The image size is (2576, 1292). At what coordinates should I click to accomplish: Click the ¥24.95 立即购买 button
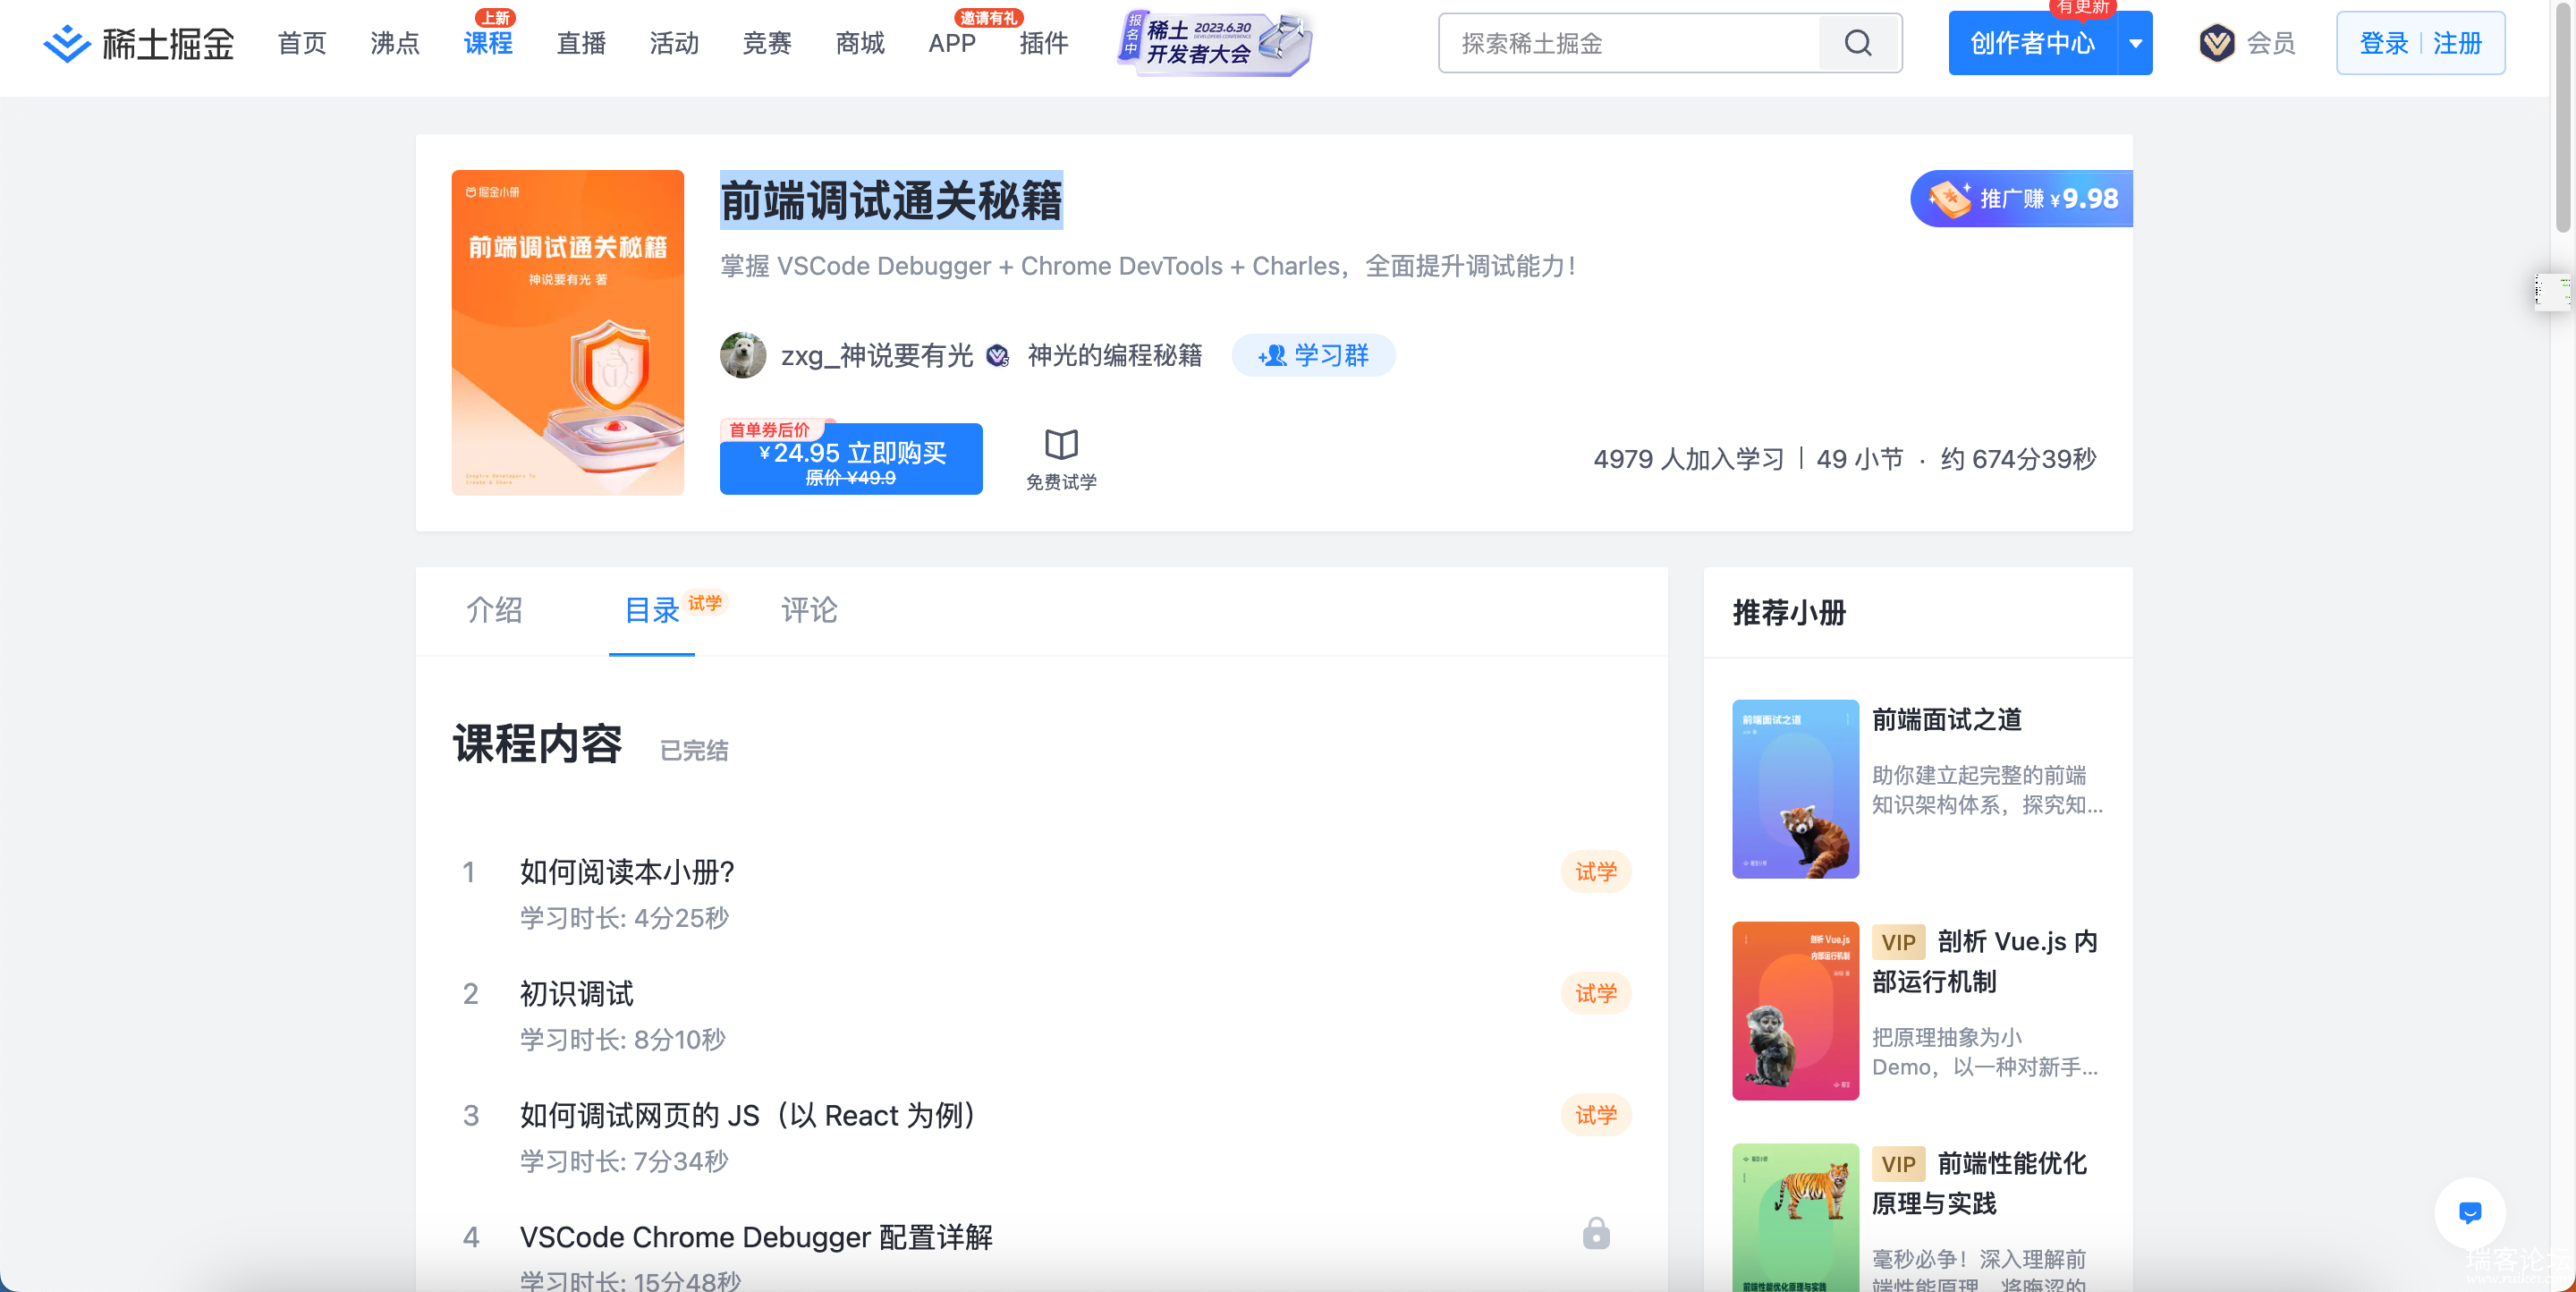point(851,459)
